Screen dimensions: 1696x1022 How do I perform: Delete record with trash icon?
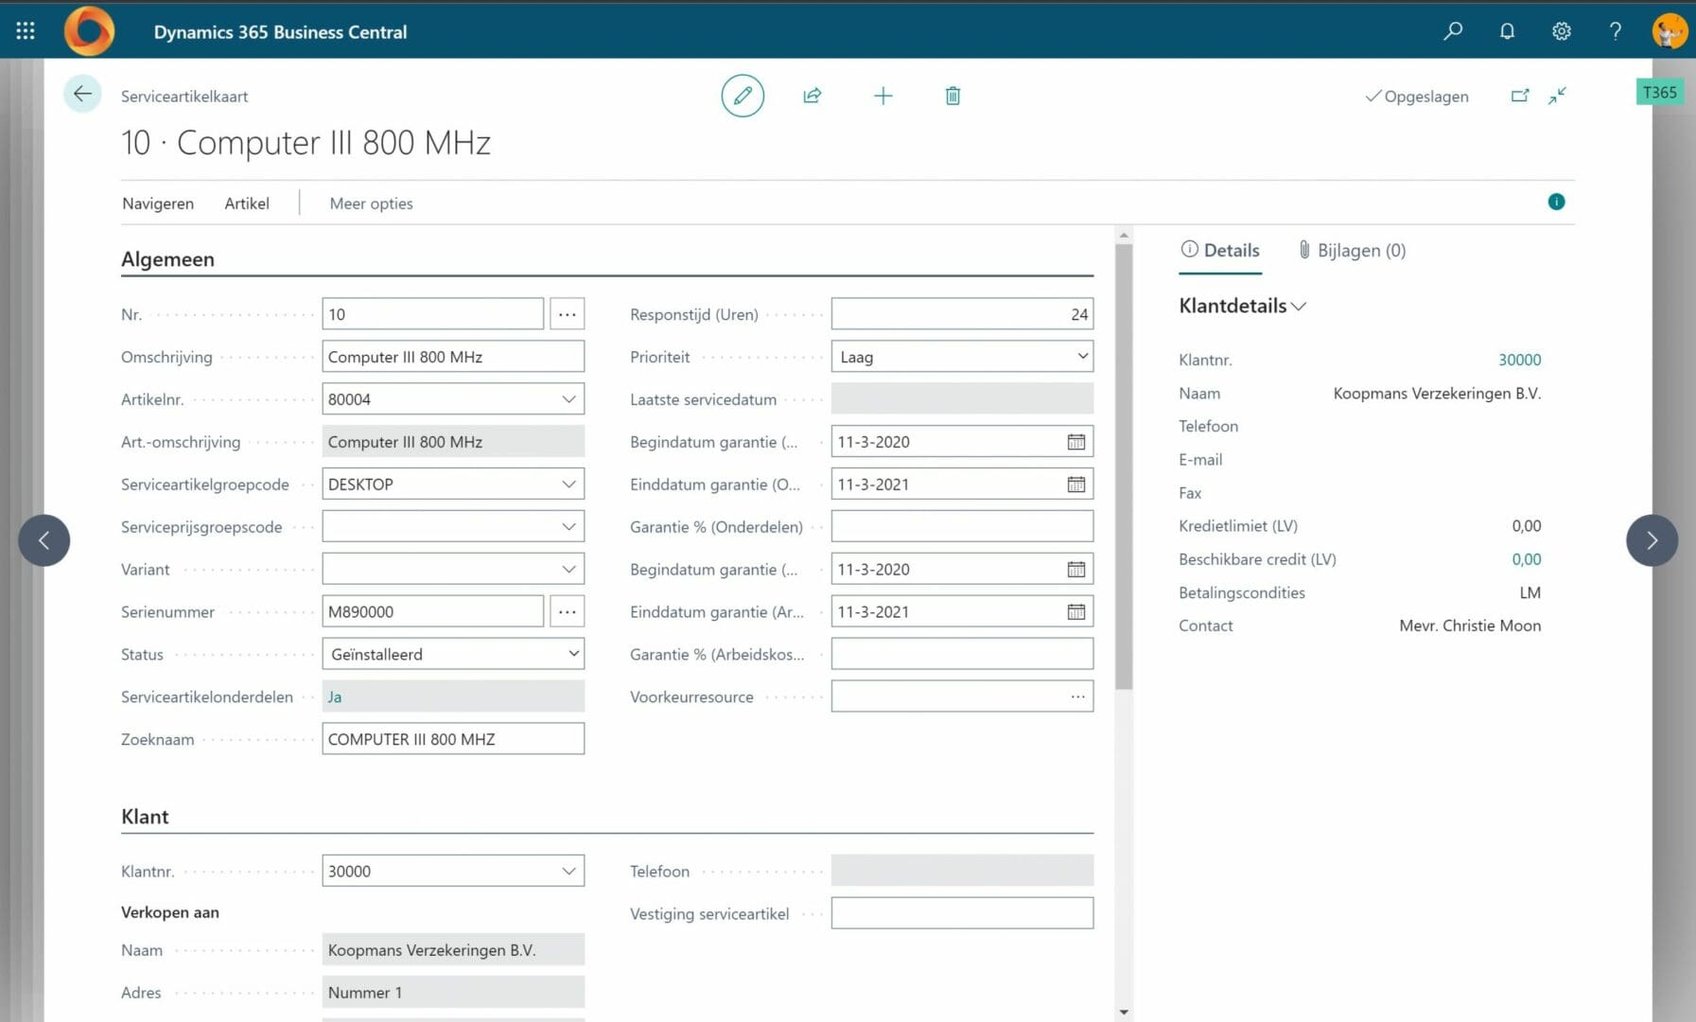tap(953, 96)
